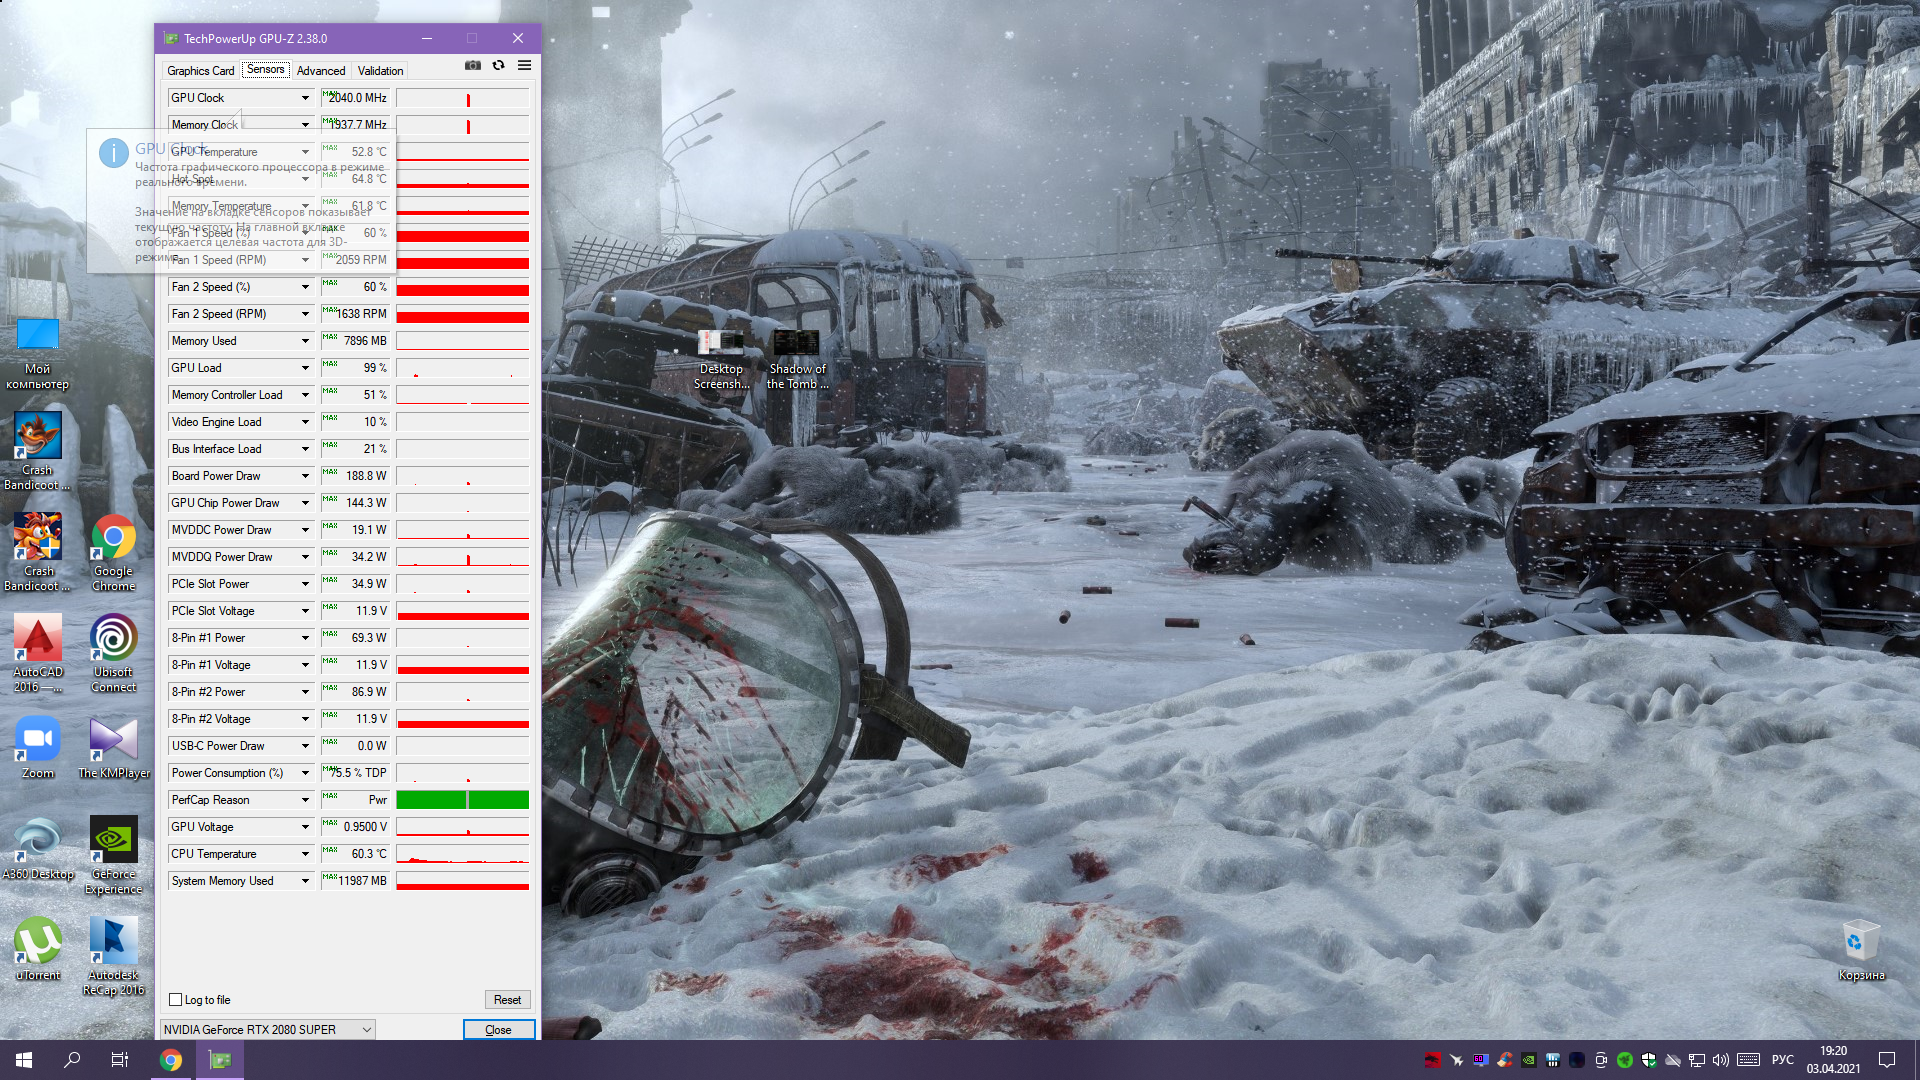Click the Reset button
1920x1080 pixels.
pyautogui.click(x=507, y=1000)
